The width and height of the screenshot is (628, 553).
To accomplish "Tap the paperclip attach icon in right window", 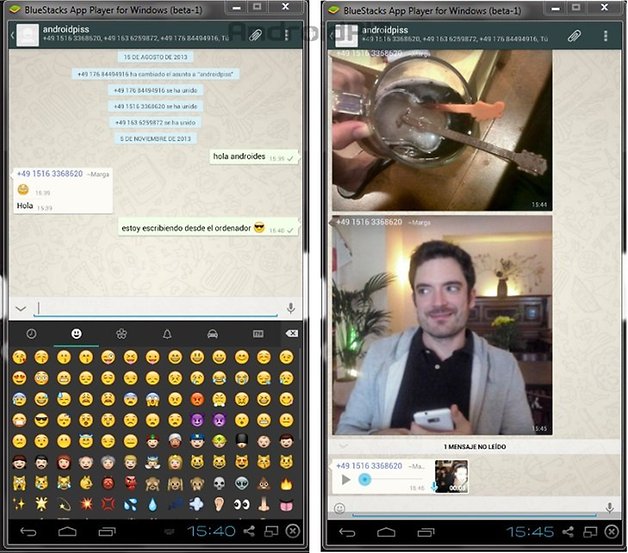I will tap(574, 36).
